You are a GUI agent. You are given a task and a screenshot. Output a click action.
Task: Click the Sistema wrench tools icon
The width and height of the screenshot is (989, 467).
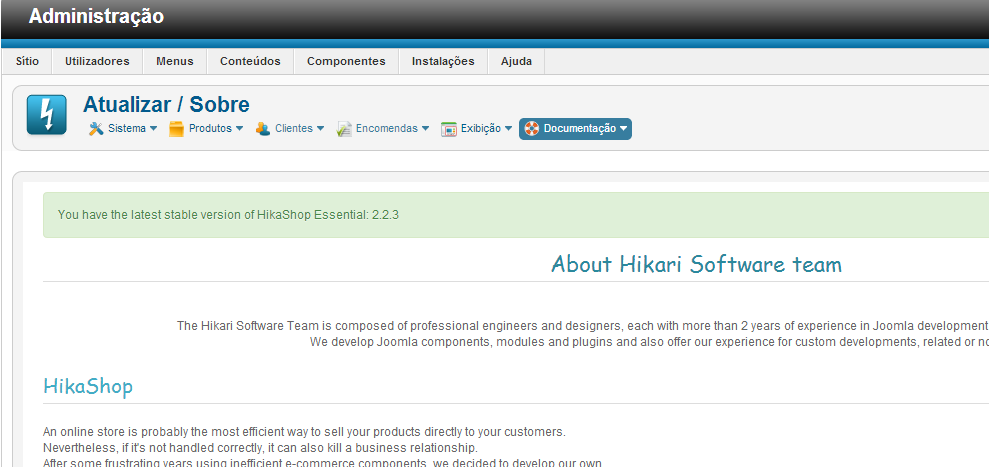pos(96,129)
